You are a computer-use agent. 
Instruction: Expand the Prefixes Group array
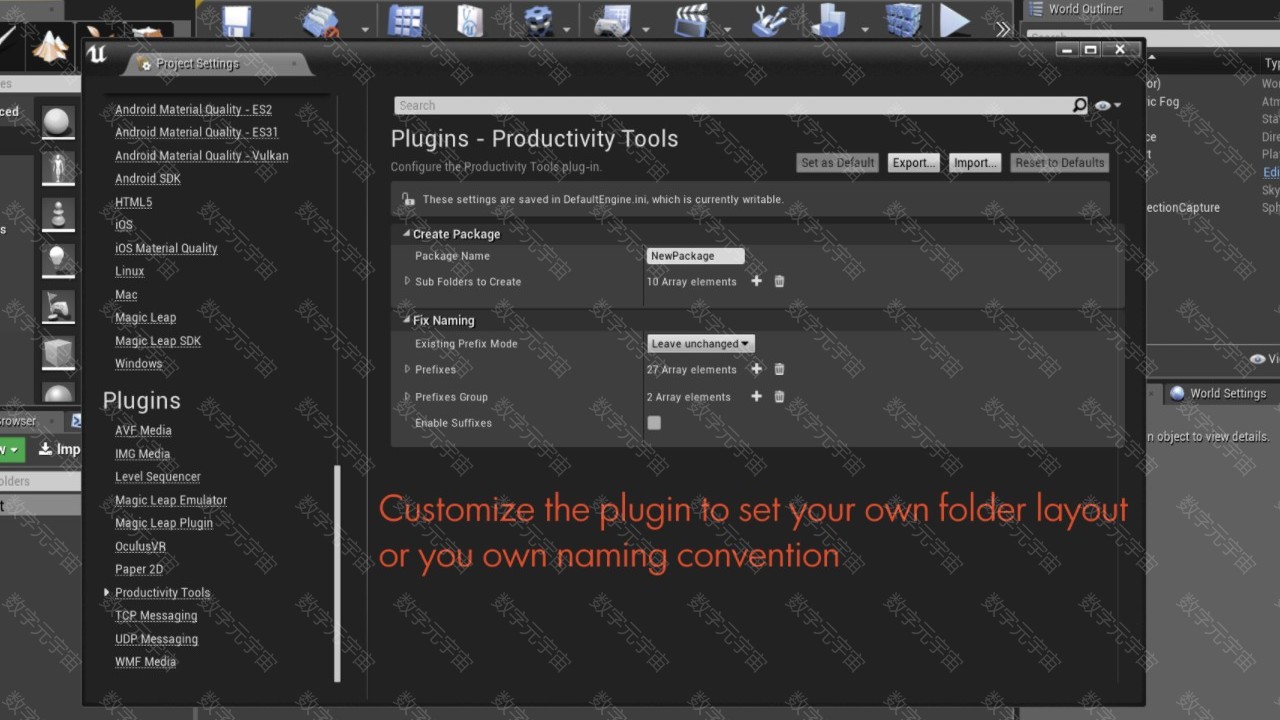coord(407,397)
